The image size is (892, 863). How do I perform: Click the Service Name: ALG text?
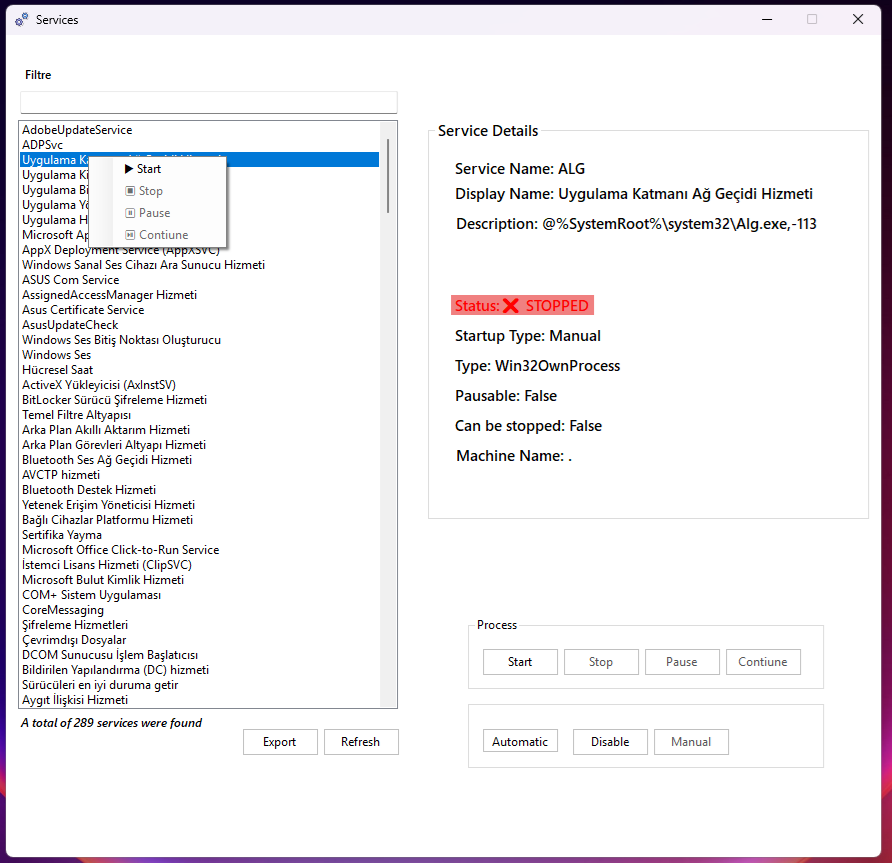[519, 169]
